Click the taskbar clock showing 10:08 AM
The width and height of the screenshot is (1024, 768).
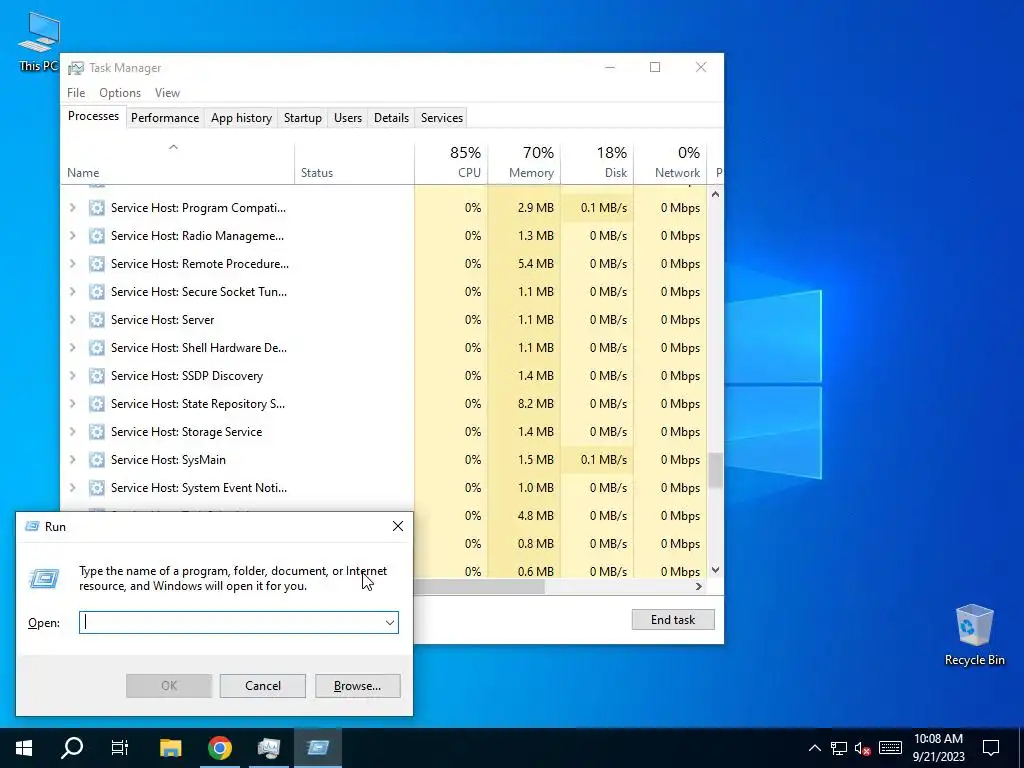[x=938, y=748]
